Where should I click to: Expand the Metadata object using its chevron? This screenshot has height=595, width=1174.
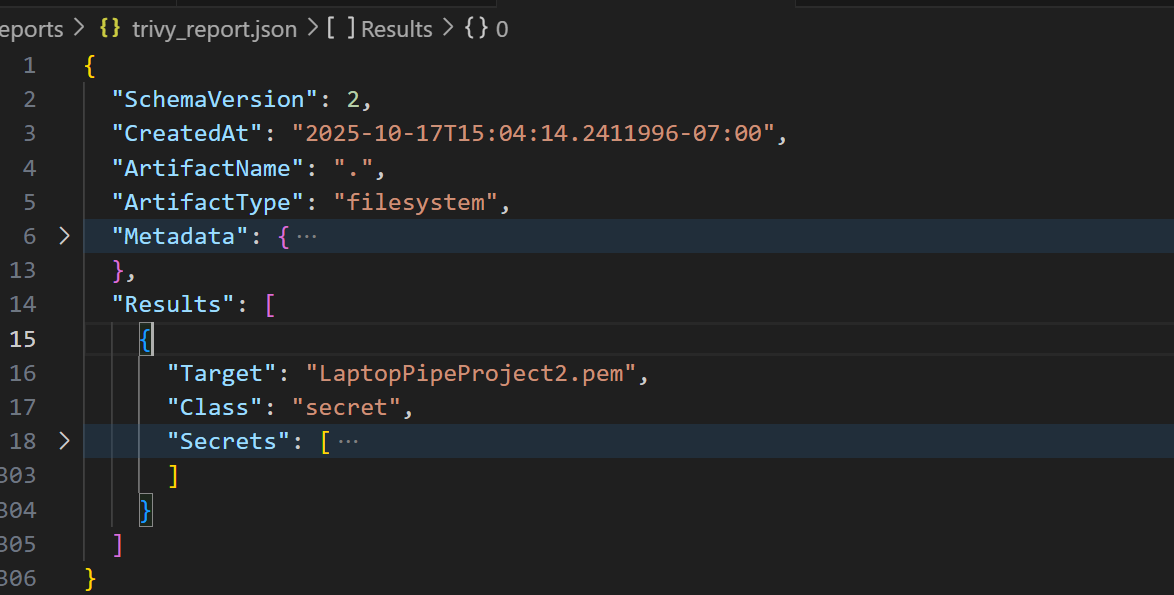click(x=64, y=236)
